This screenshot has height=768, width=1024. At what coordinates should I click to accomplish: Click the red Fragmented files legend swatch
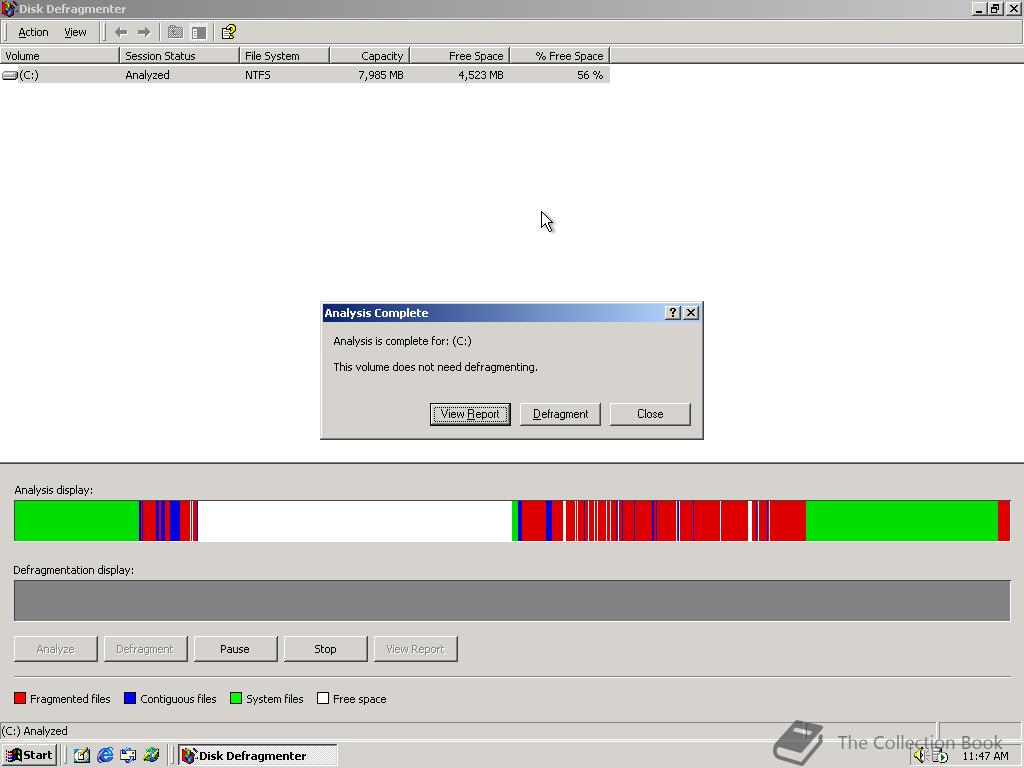(20, 698)
